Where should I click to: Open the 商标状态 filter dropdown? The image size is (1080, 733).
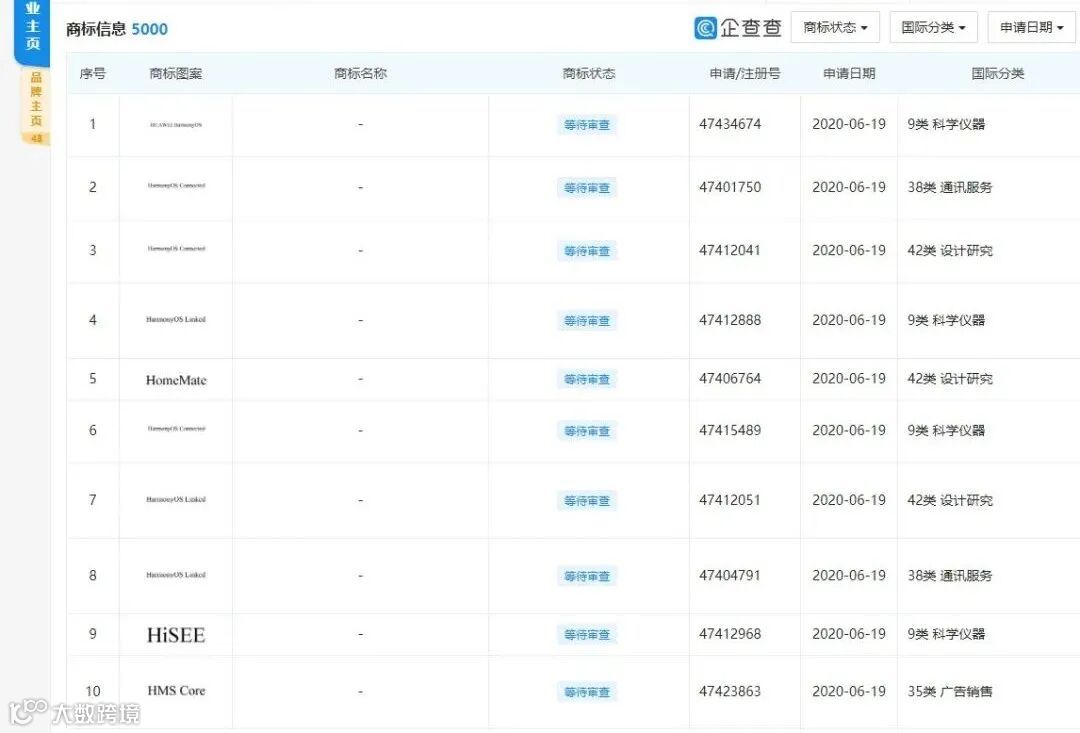pyautogui.click(x=835, y=28)
